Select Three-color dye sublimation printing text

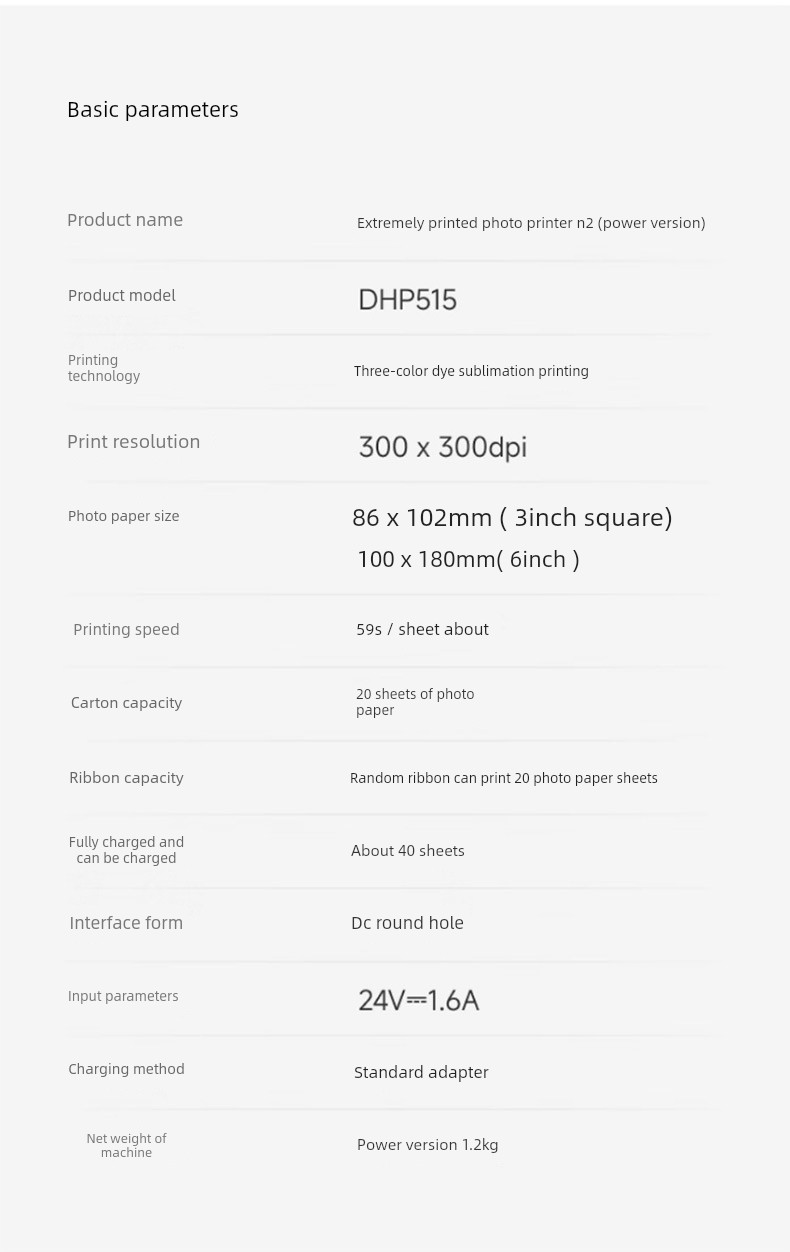click(471, 371)
